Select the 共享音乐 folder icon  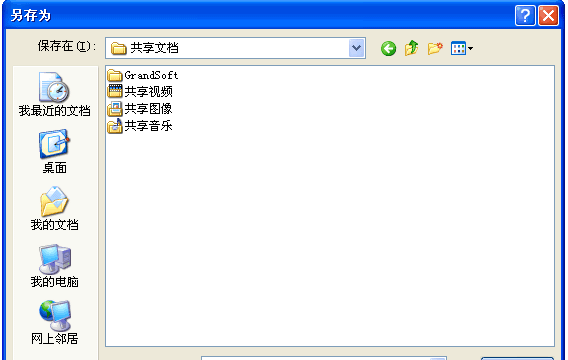point(115,126)
